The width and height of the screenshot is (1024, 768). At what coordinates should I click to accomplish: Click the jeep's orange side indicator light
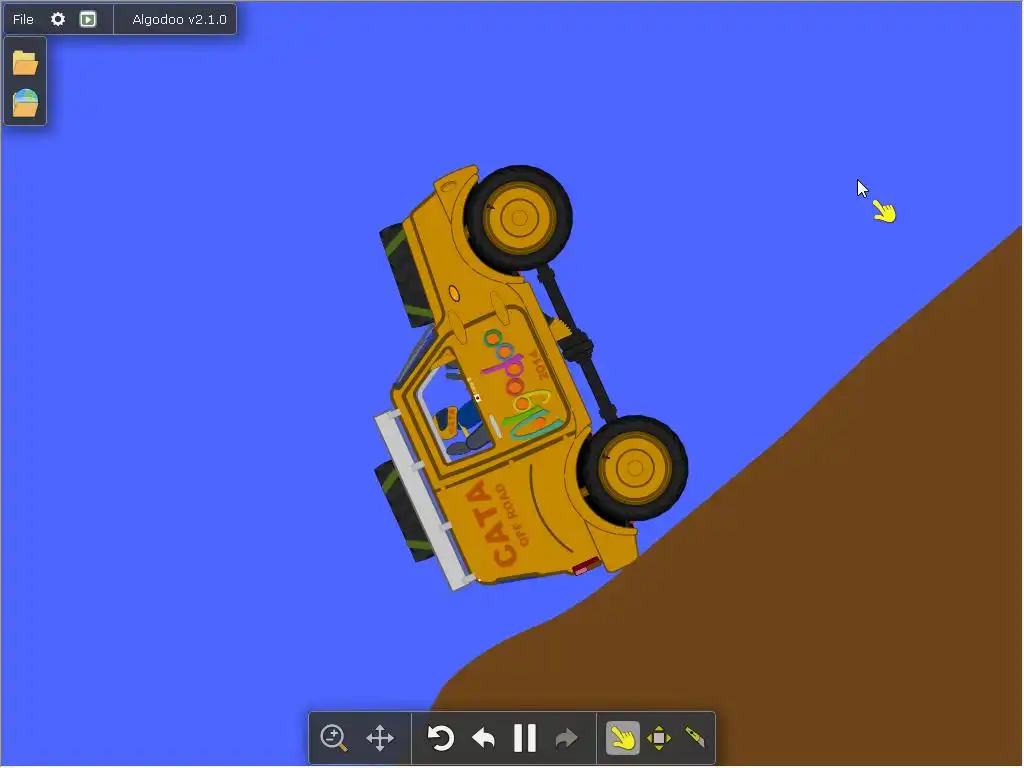click(454, 294)
